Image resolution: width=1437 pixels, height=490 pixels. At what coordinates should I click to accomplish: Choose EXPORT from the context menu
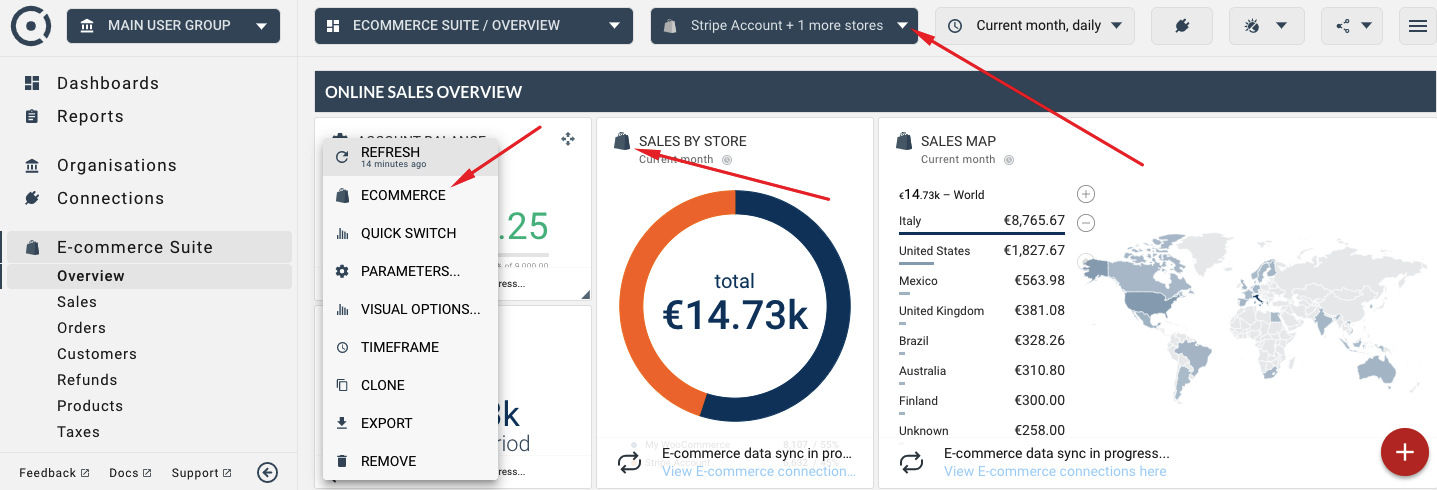tap(410, 423)
